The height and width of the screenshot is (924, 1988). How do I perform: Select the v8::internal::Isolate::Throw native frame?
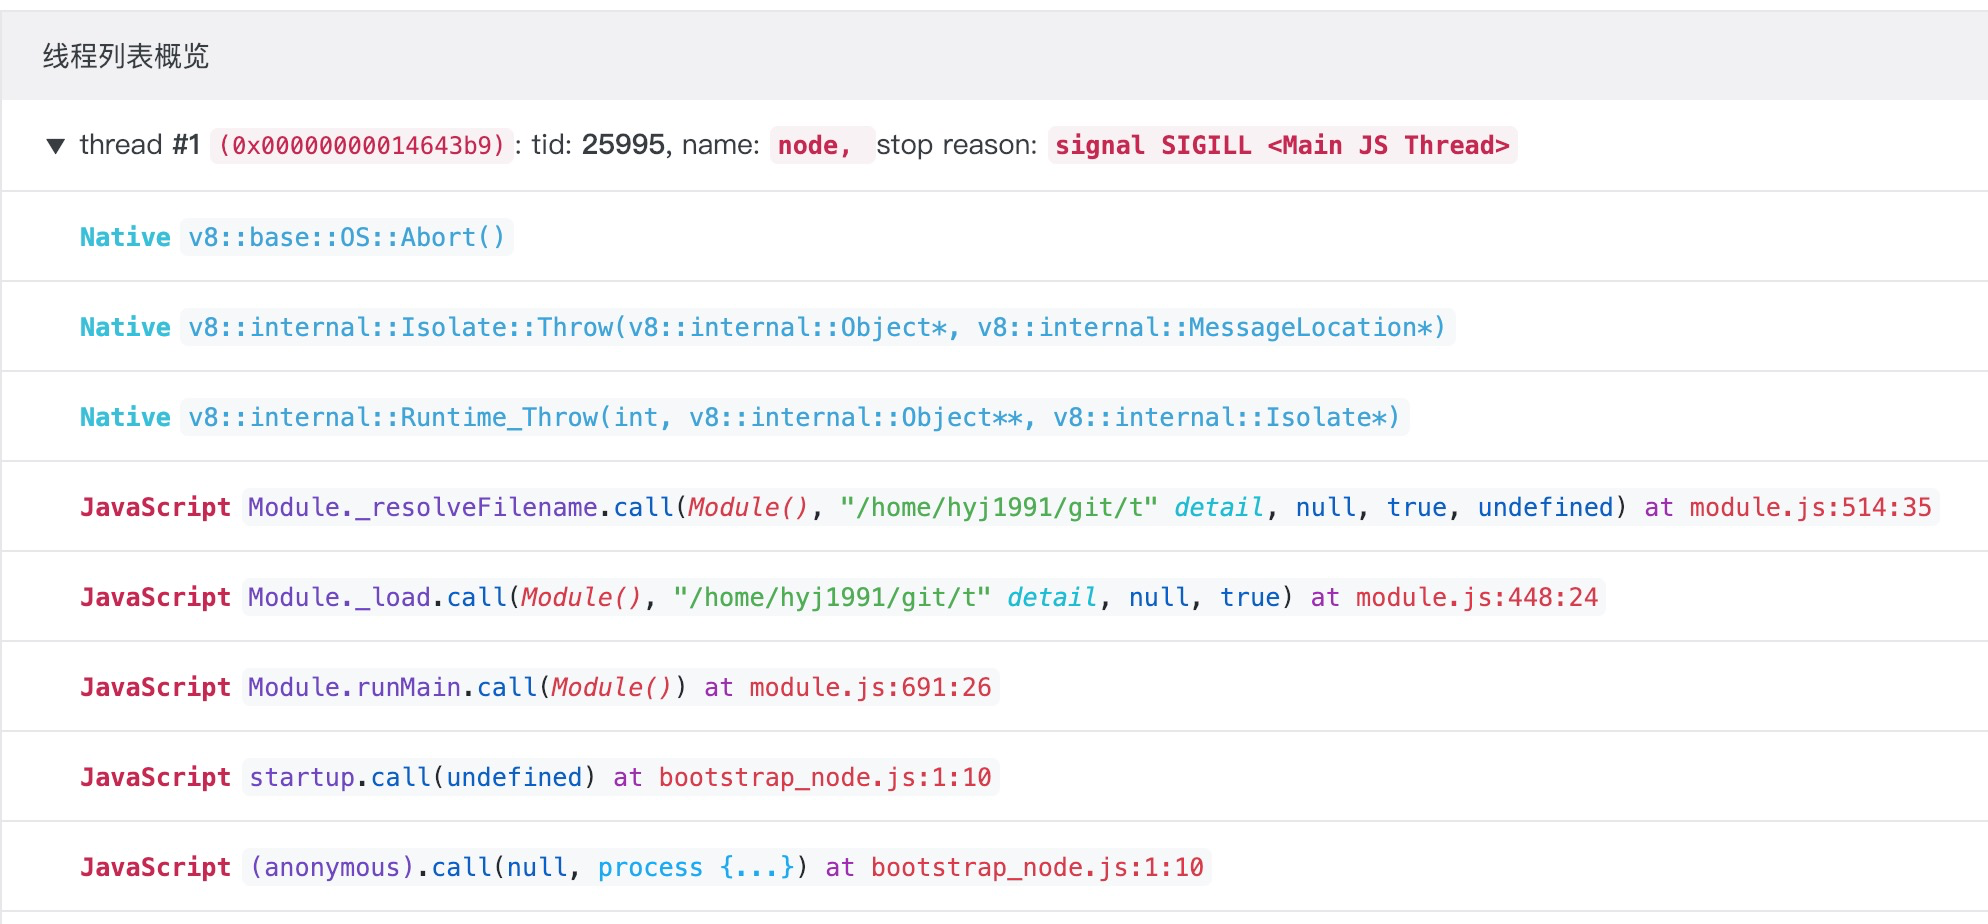click(817, 327)
